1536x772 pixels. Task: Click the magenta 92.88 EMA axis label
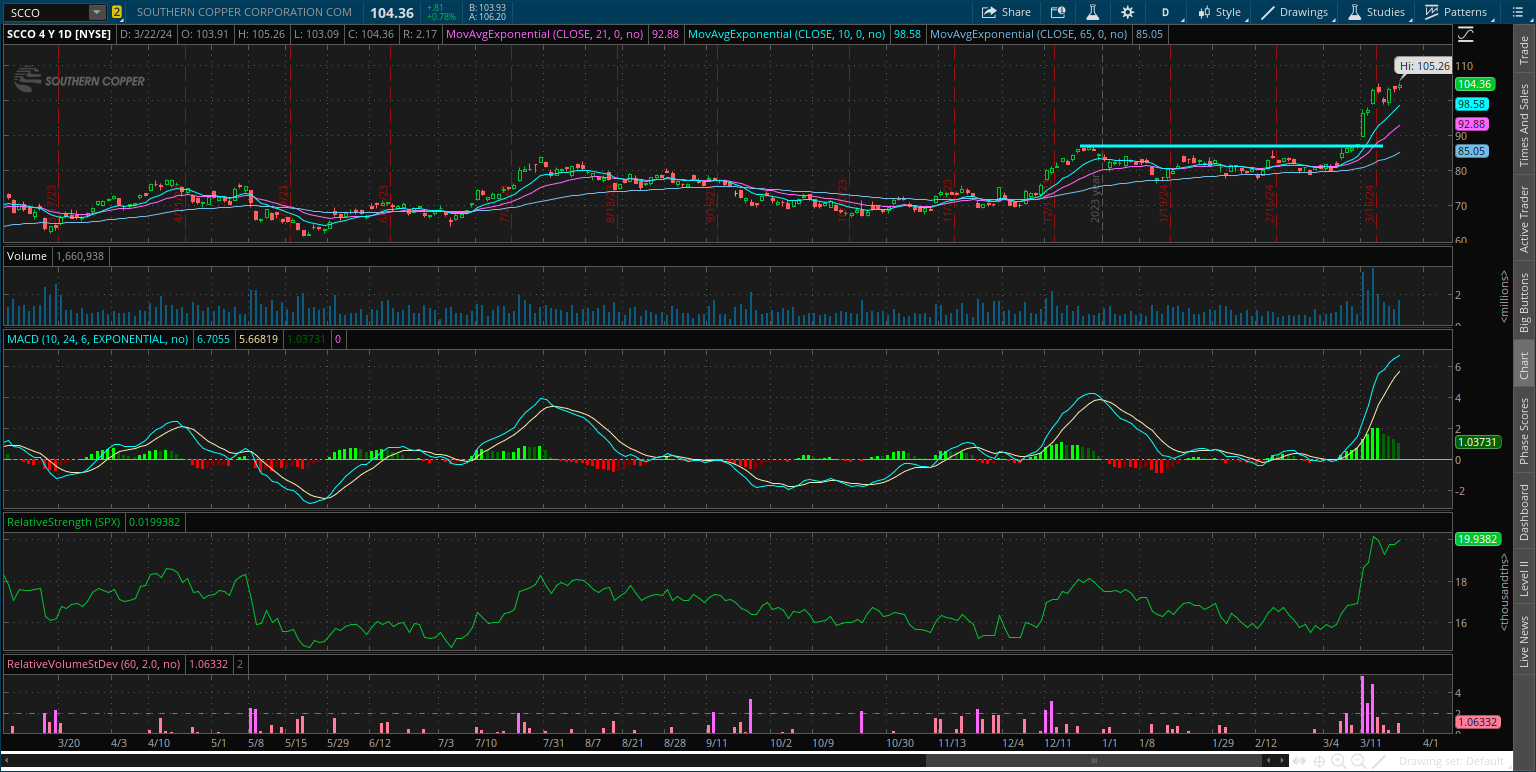coord(1471,124)
